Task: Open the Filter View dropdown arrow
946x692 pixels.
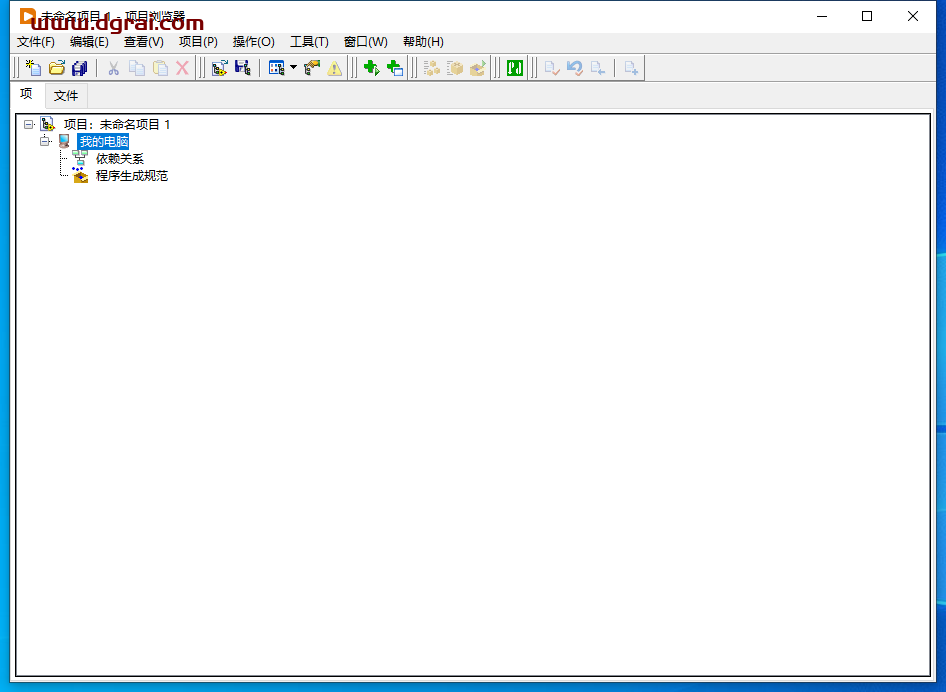Action: coord(293,67)
